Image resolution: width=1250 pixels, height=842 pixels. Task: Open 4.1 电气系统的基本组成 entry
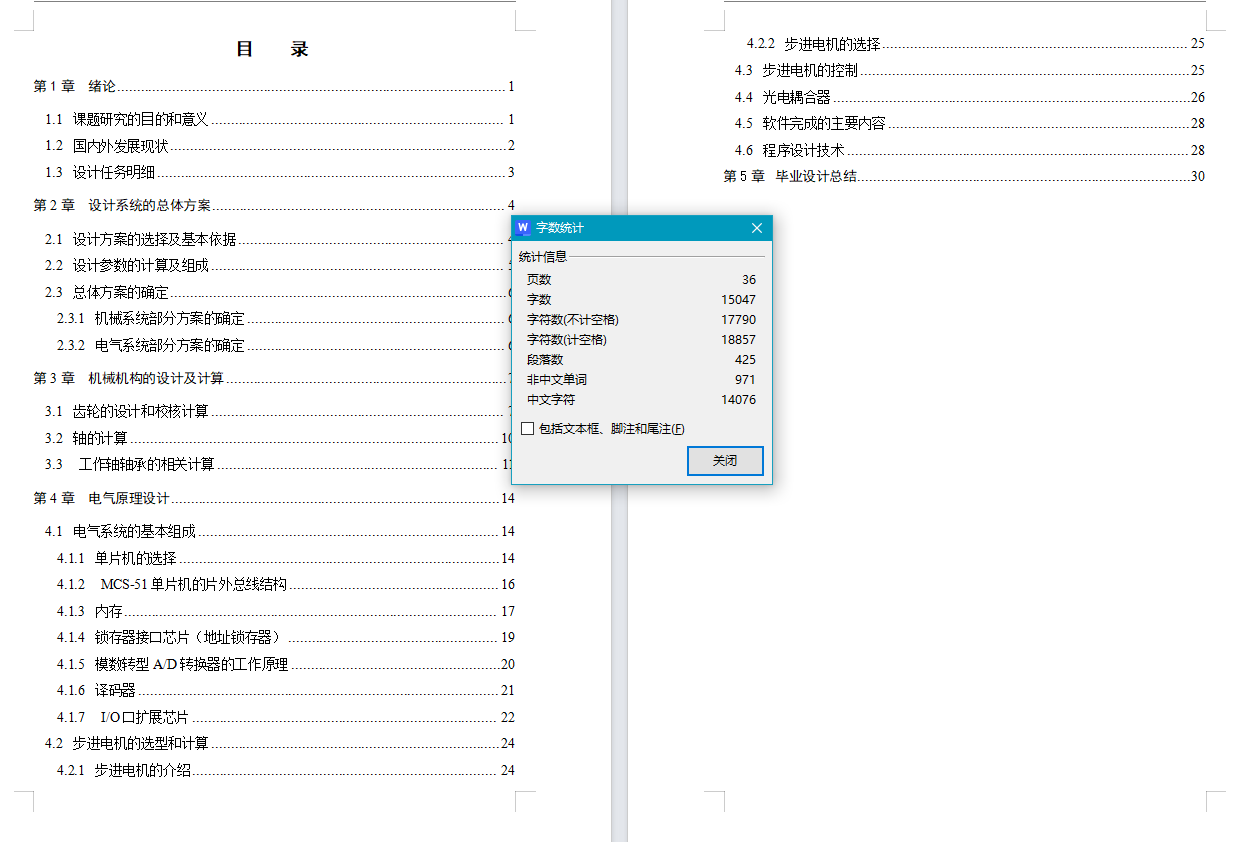point(280,531)
